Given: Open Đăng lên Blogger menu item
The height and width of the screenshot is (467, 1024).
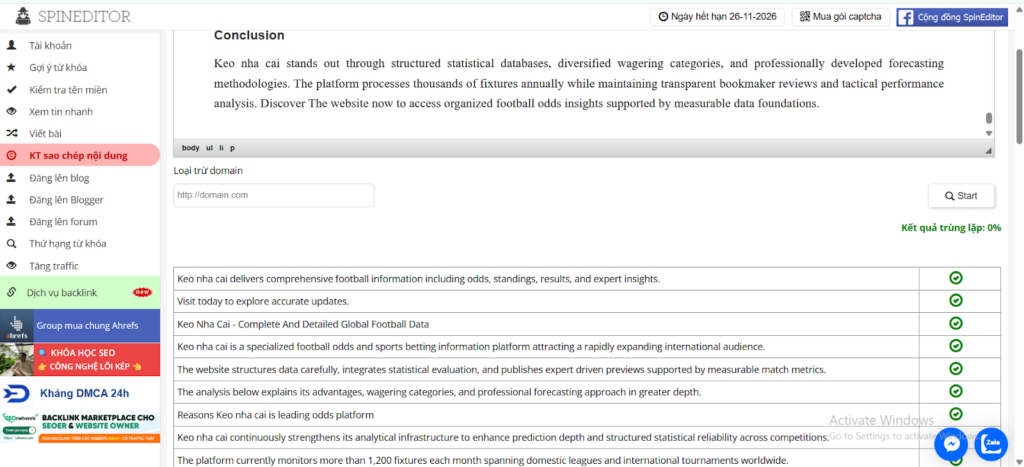Looking at the screenshot, I should pyautogui.click(x=66, y=199).
